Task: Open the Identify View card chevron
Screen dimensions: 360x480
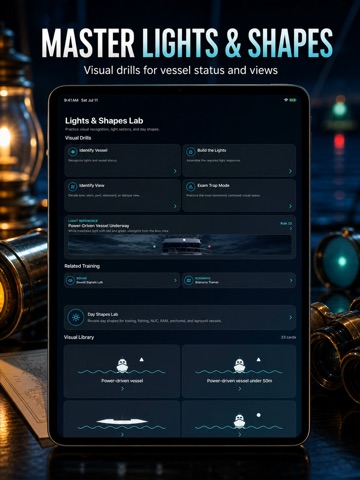Action: click(x=175, y=206)
